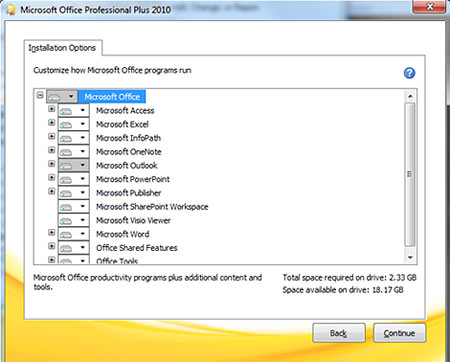This screenshot has width=450, height=362.
Task: Select Office Shared Features in the tree
Action: pyautogui.click(x=137, y=248)
